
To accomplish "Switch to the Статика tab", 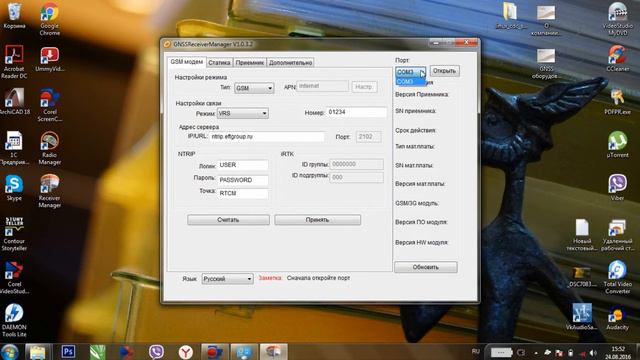I will tap(219, 63).
